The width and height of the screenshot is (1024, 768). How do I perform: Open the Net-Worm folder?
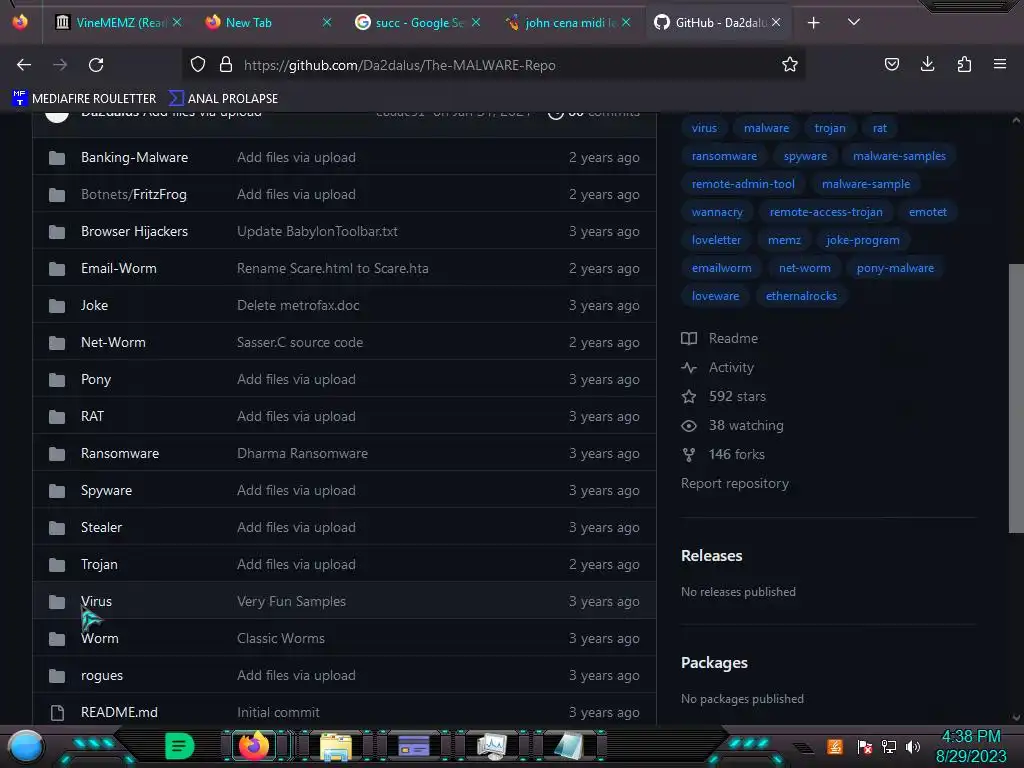[113, 342]
